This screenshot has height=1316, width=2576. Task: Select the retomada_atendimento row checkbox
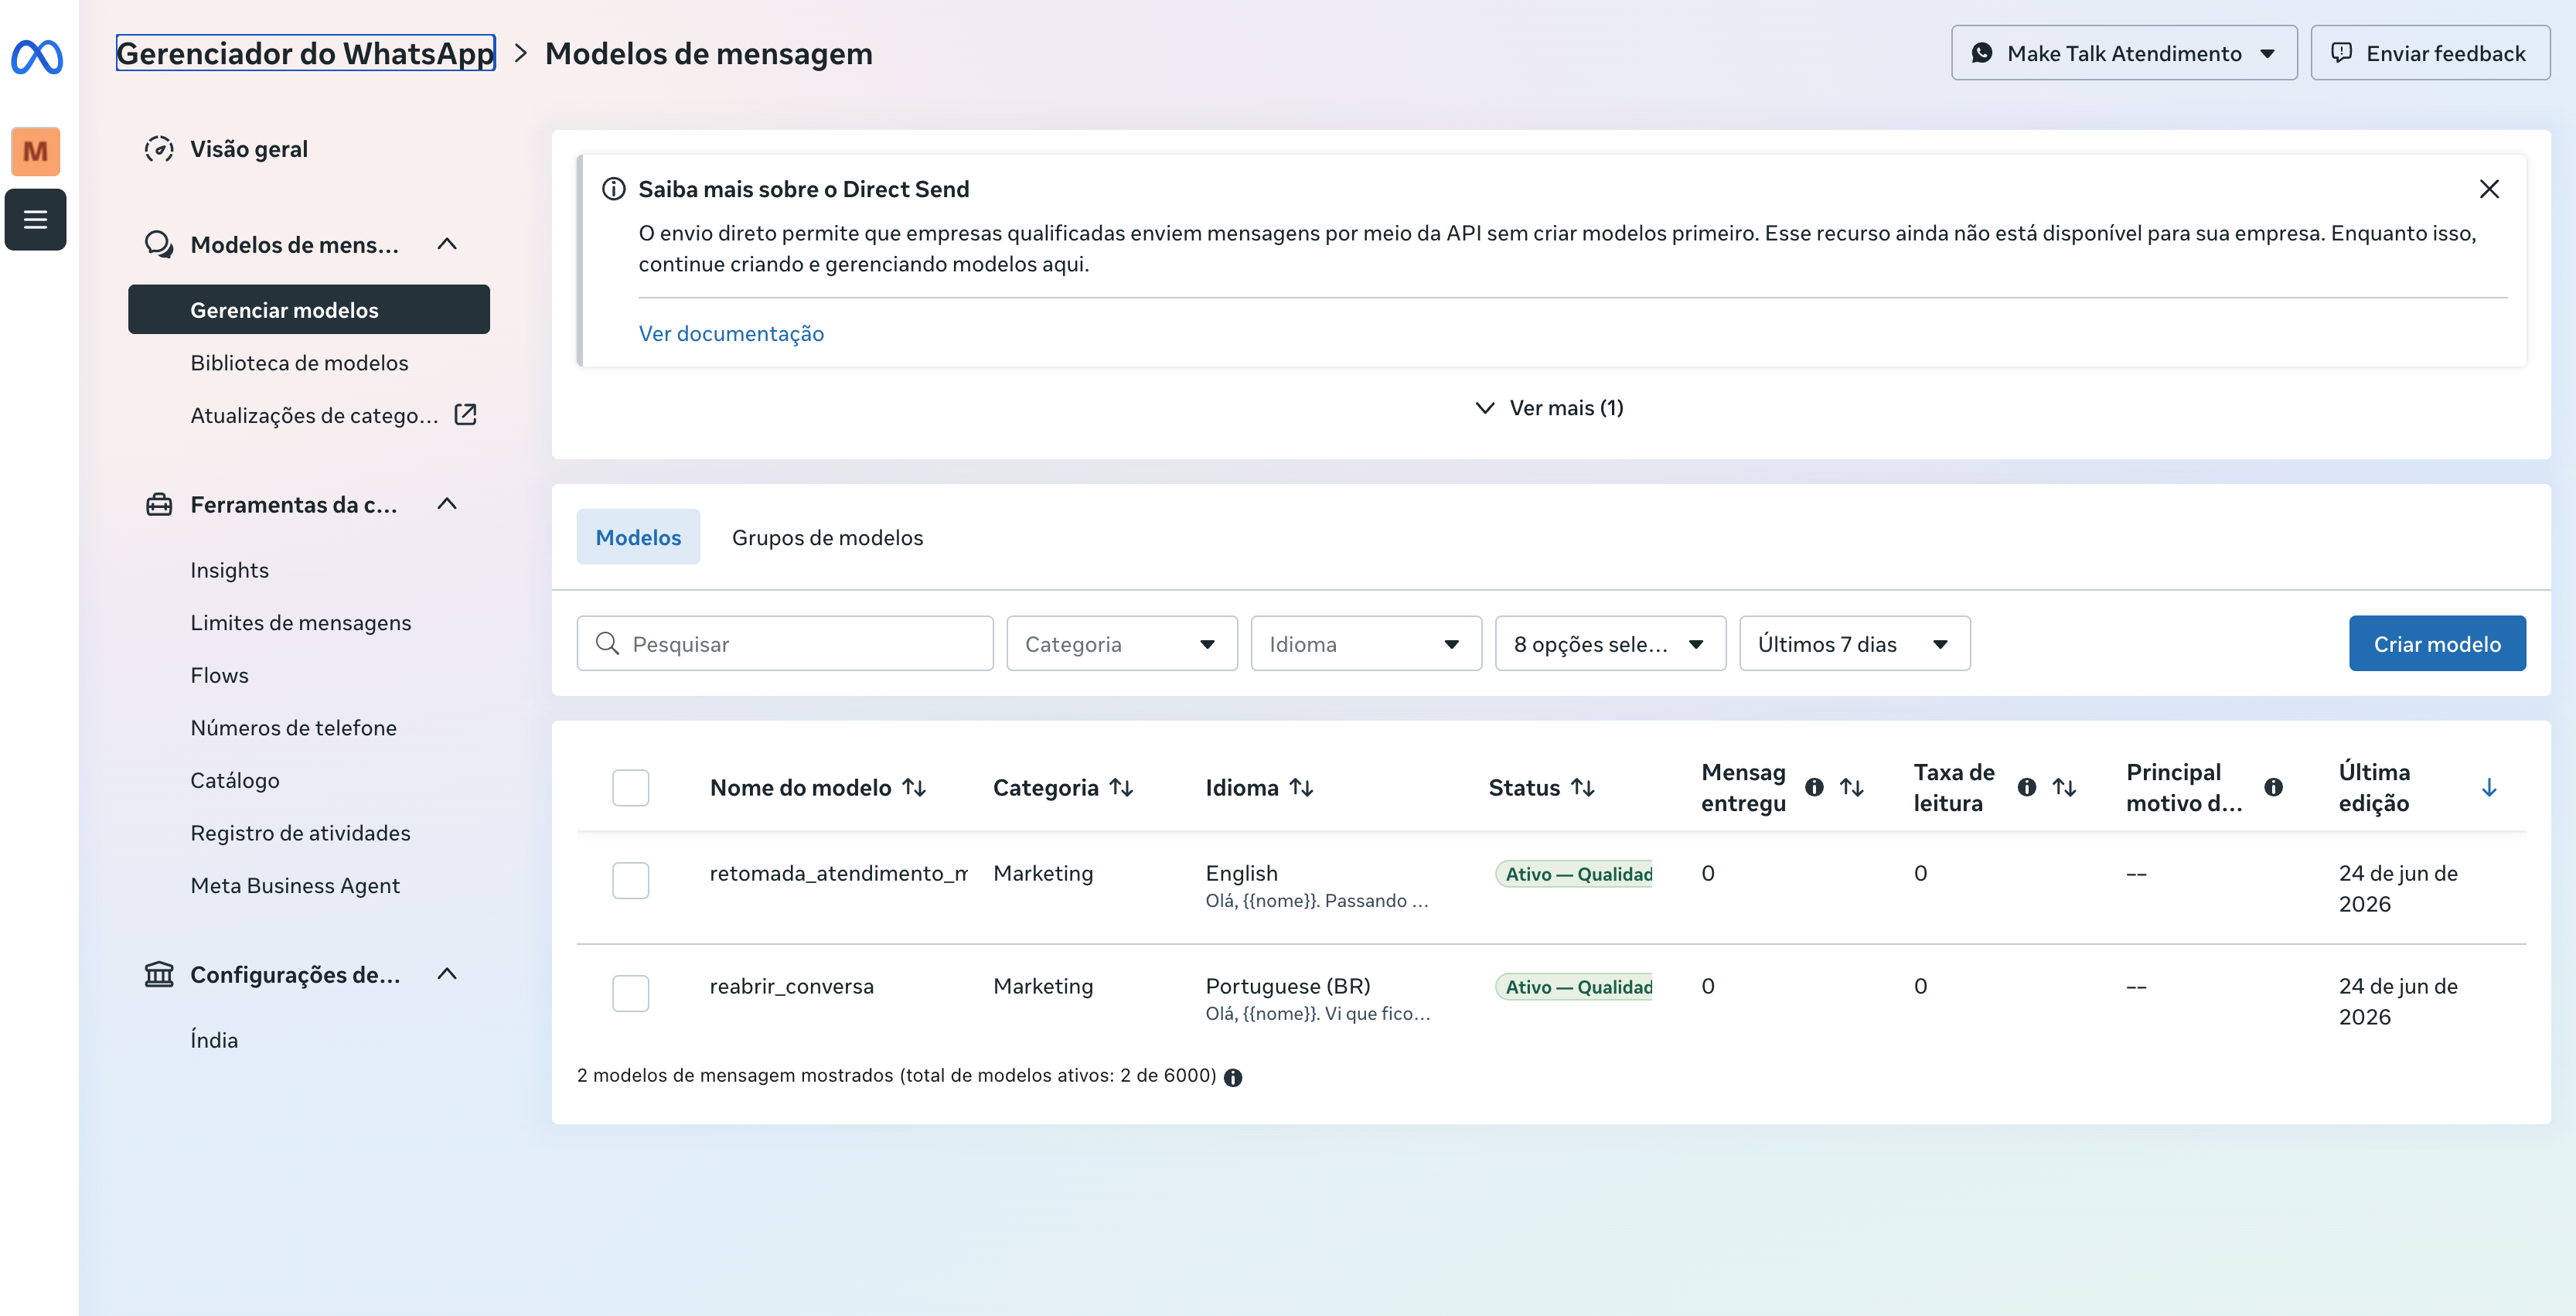point(631,881)
